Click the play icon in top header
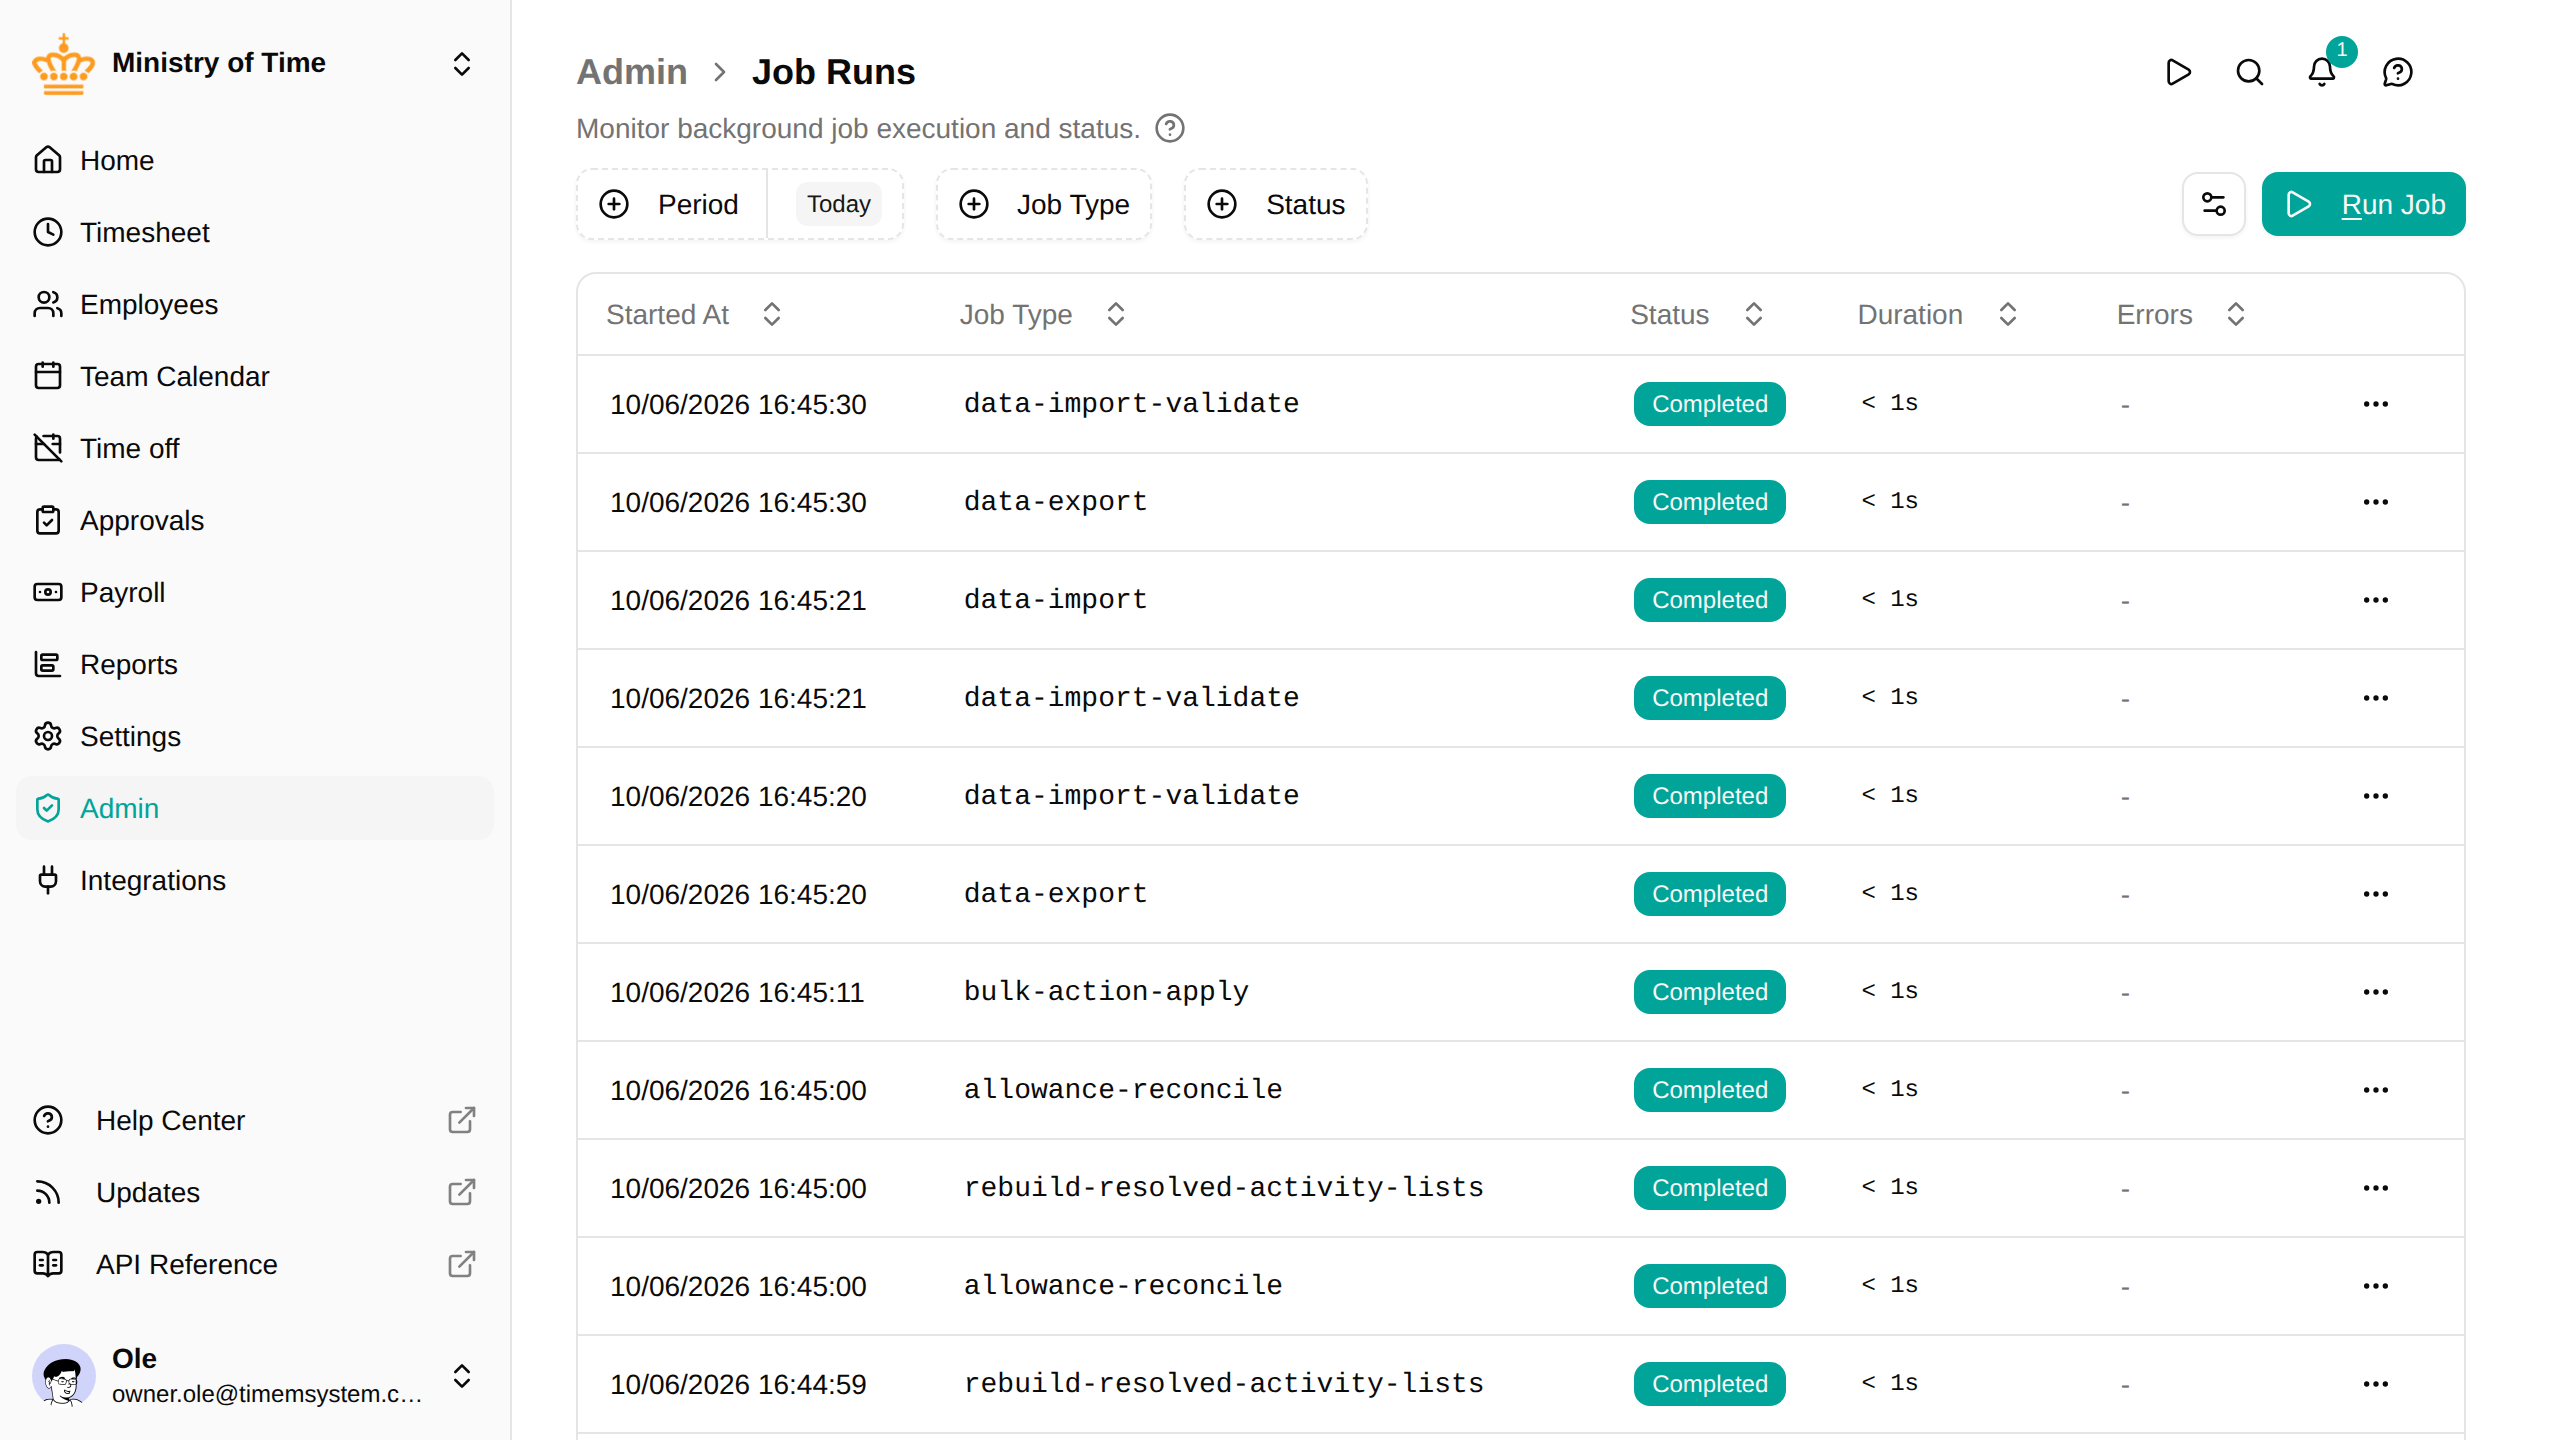The height and width of the screenshot is (1440, 2560). point(2178,72)
